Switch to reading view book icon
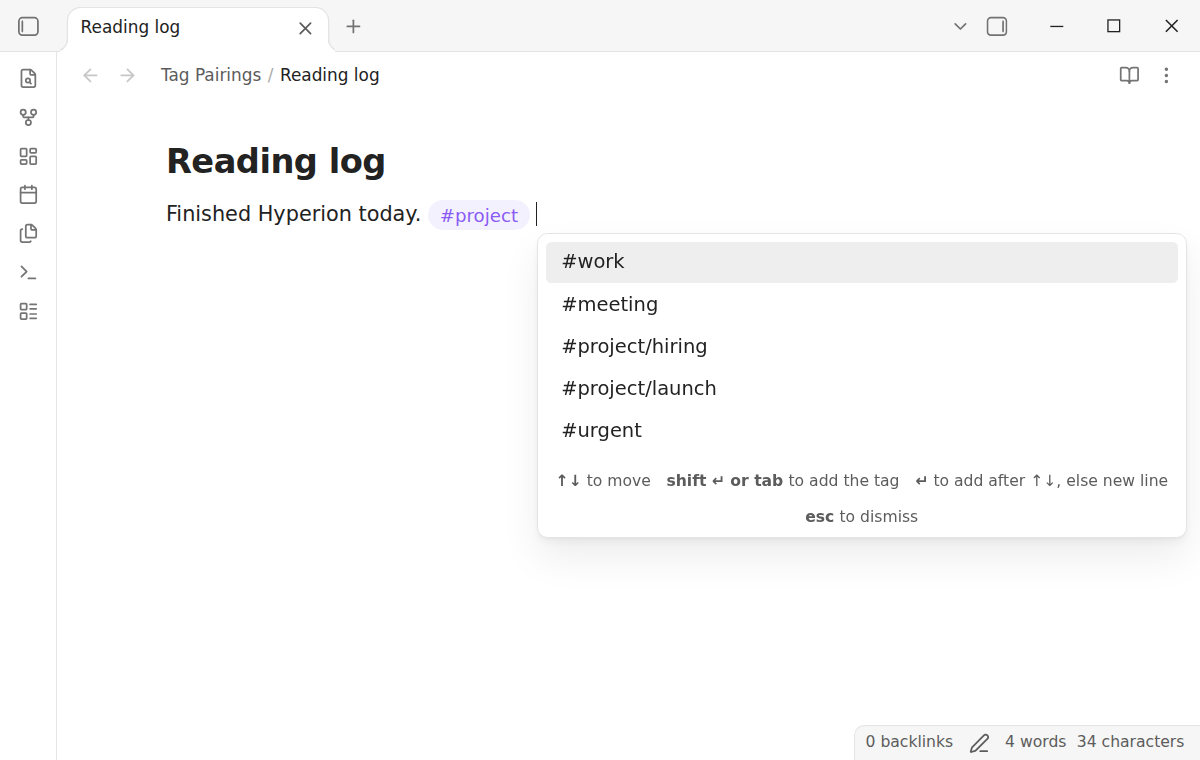Image resolution: width=1200 pixels, height=760 pixels. 1129,75
